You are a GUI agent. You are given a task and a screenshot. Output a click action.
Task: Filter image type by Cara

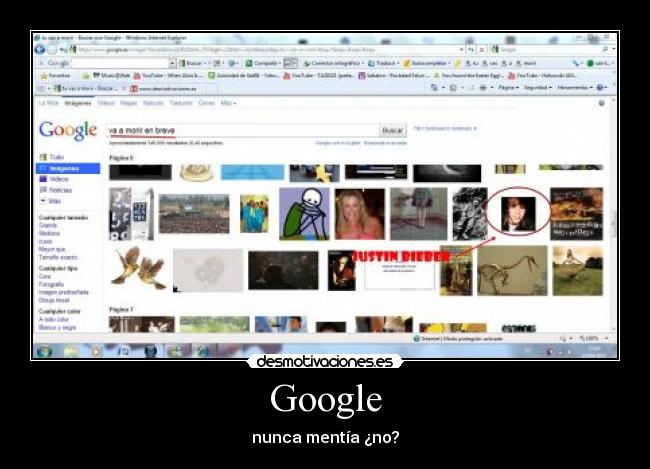click(45, 276)
